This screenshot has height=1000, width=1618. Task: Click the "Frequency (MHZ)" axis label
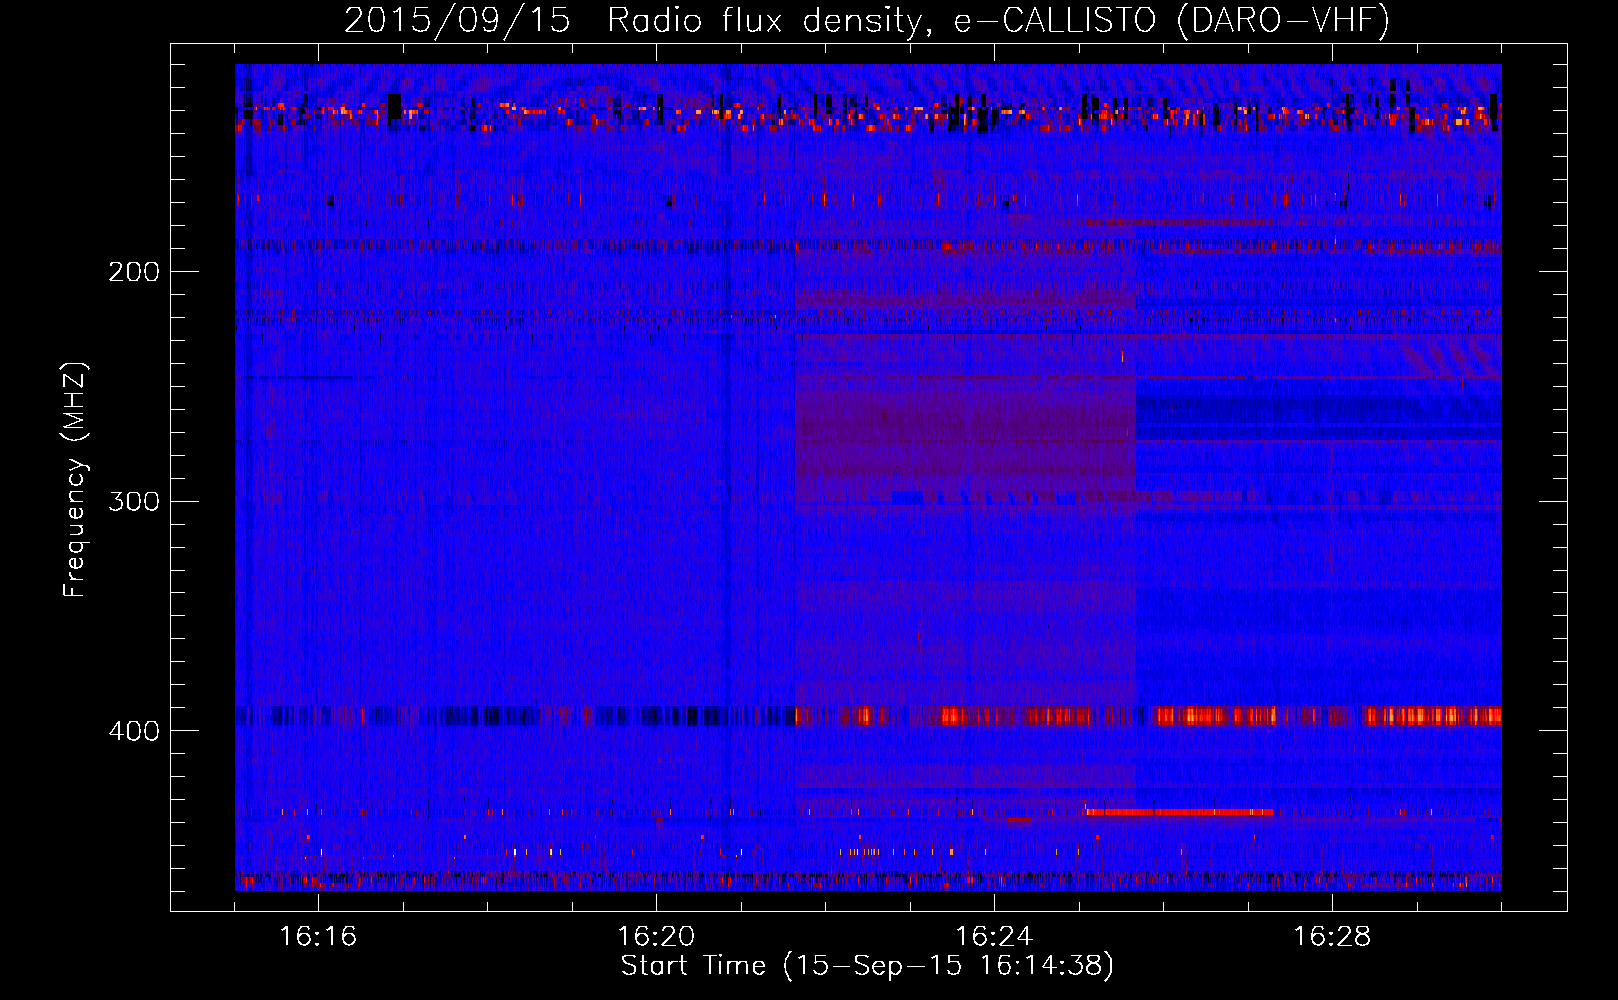(x=76, y=480)
